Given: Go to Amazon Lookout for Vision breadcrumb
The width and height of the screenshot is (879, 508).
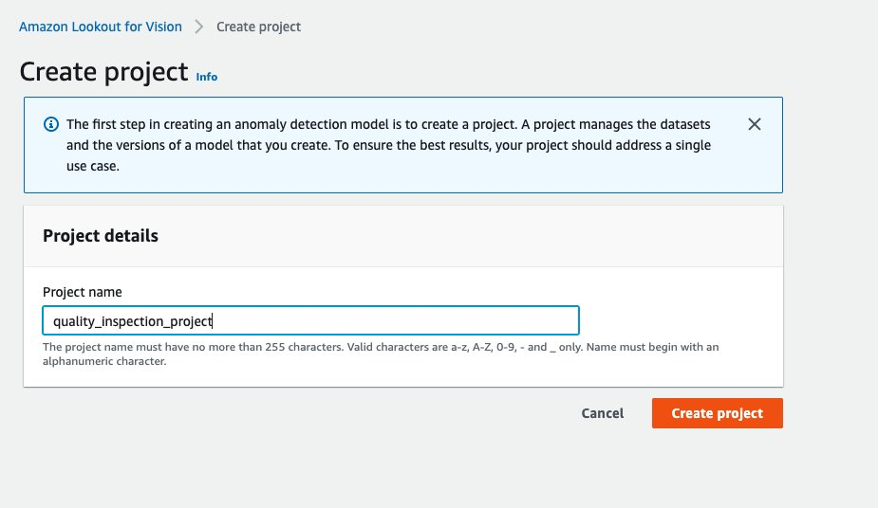Looking at the screenshot, I should tap(100, 27).
